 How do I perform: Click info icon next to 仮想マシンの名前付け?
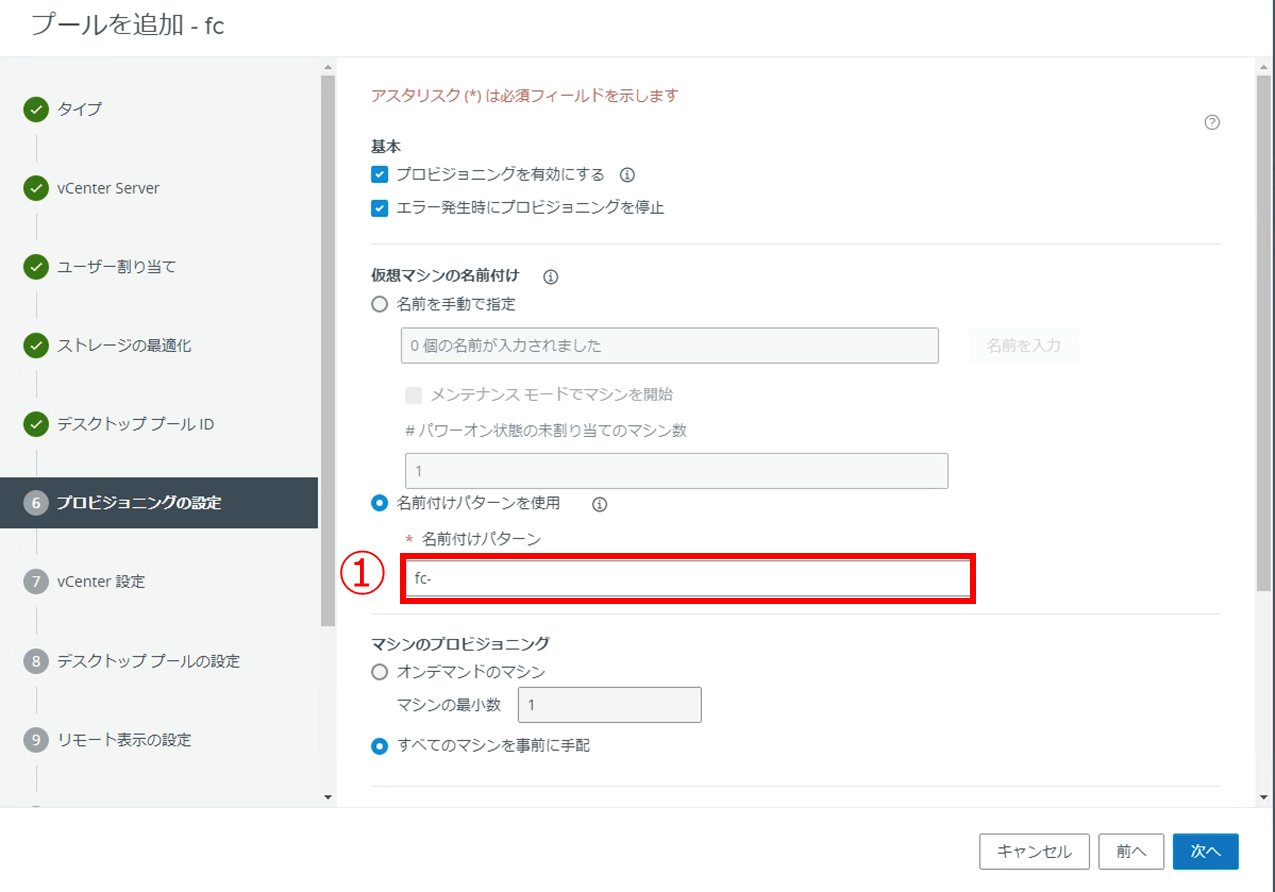click(550, 276)
